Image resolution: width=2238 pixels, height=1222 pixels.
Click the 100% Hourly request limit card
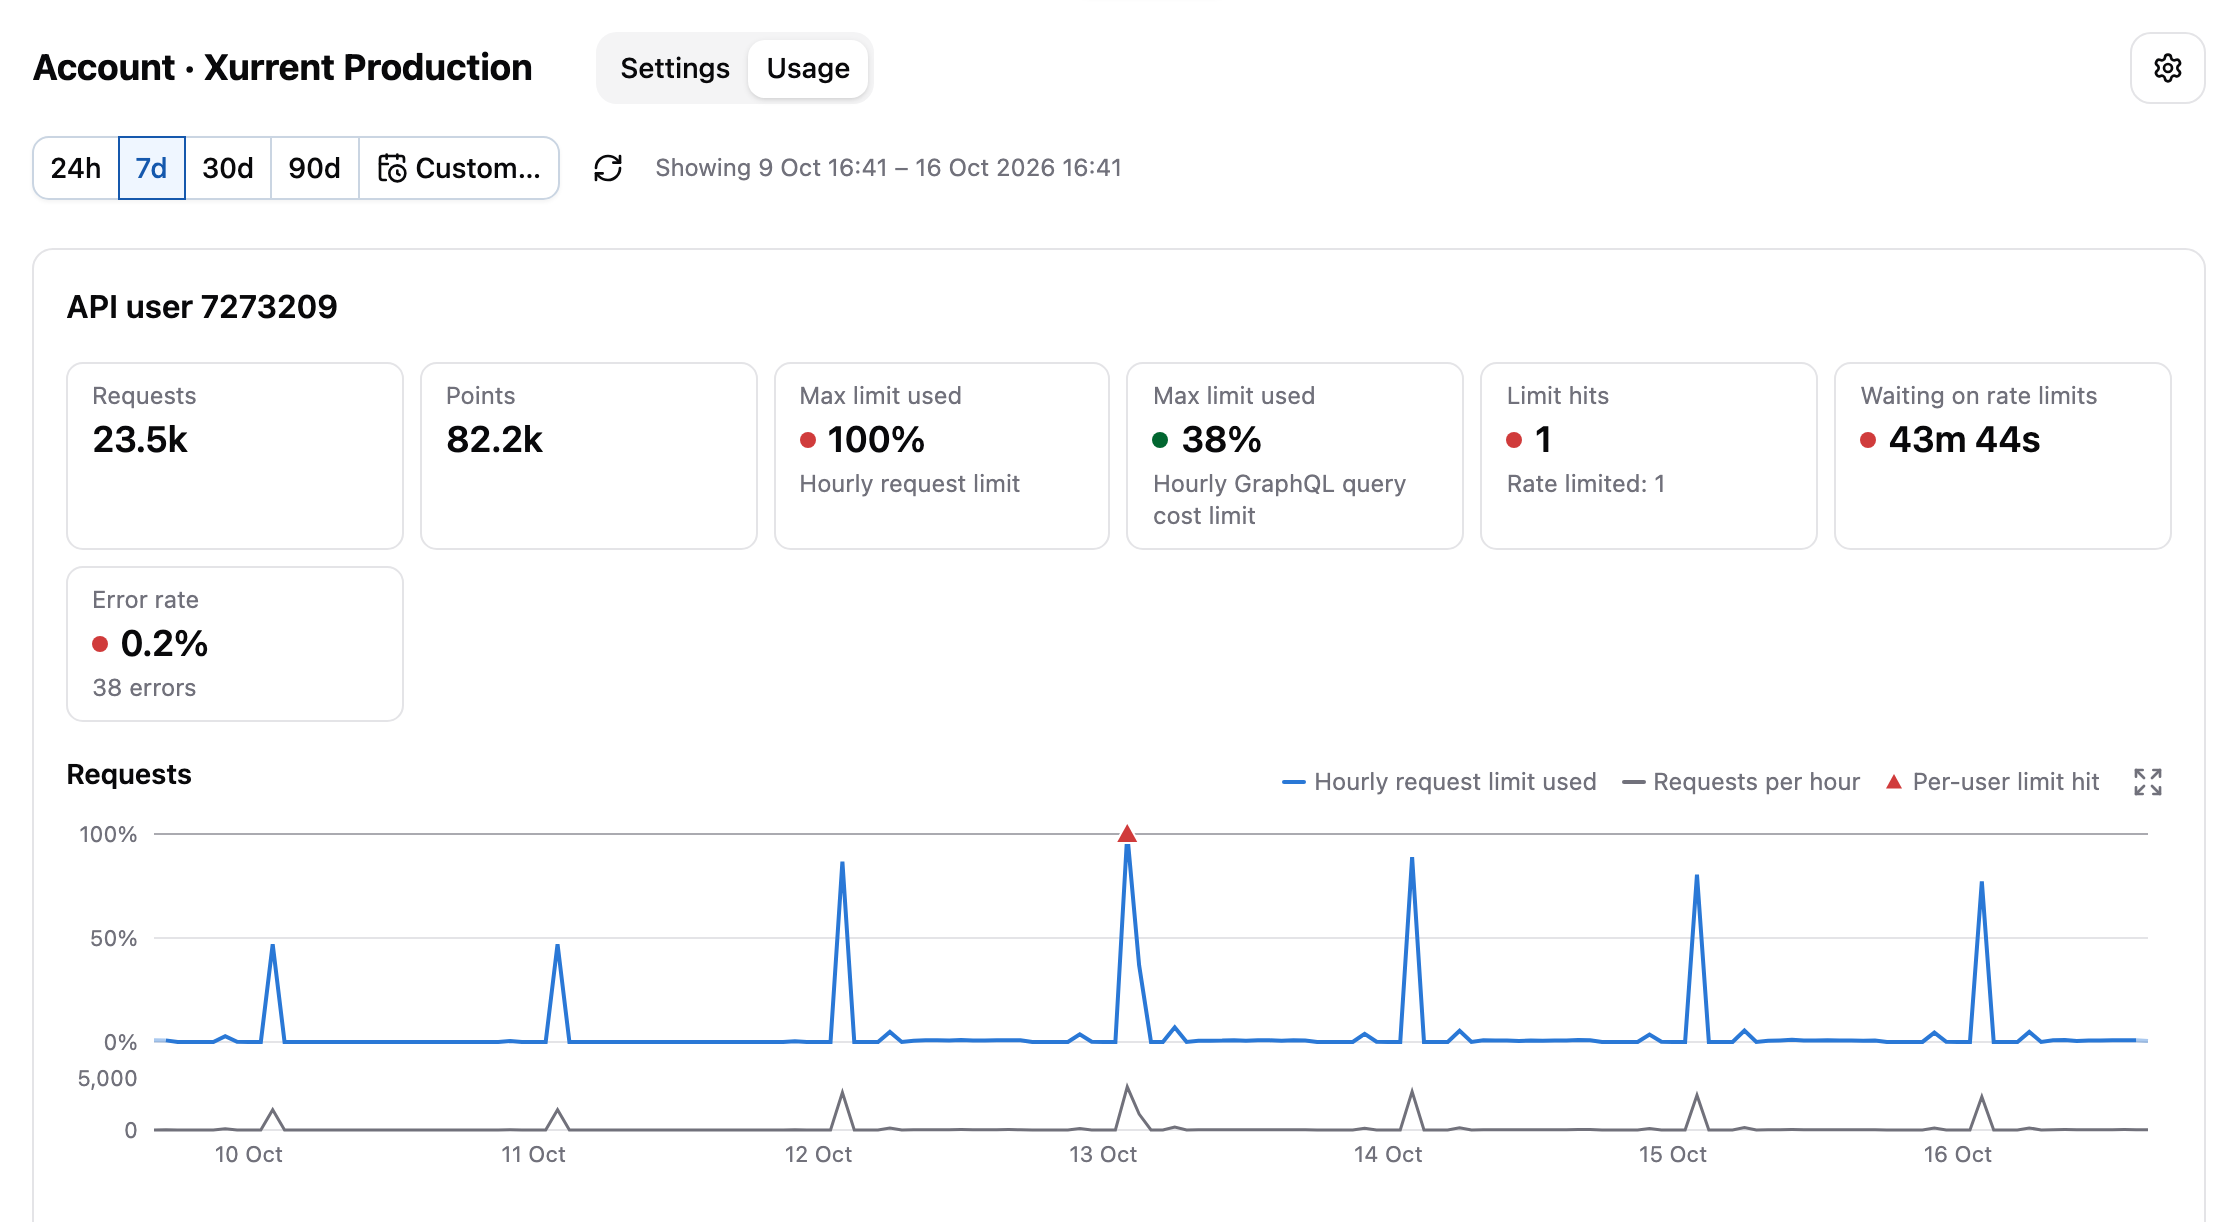tap(942, 456)
